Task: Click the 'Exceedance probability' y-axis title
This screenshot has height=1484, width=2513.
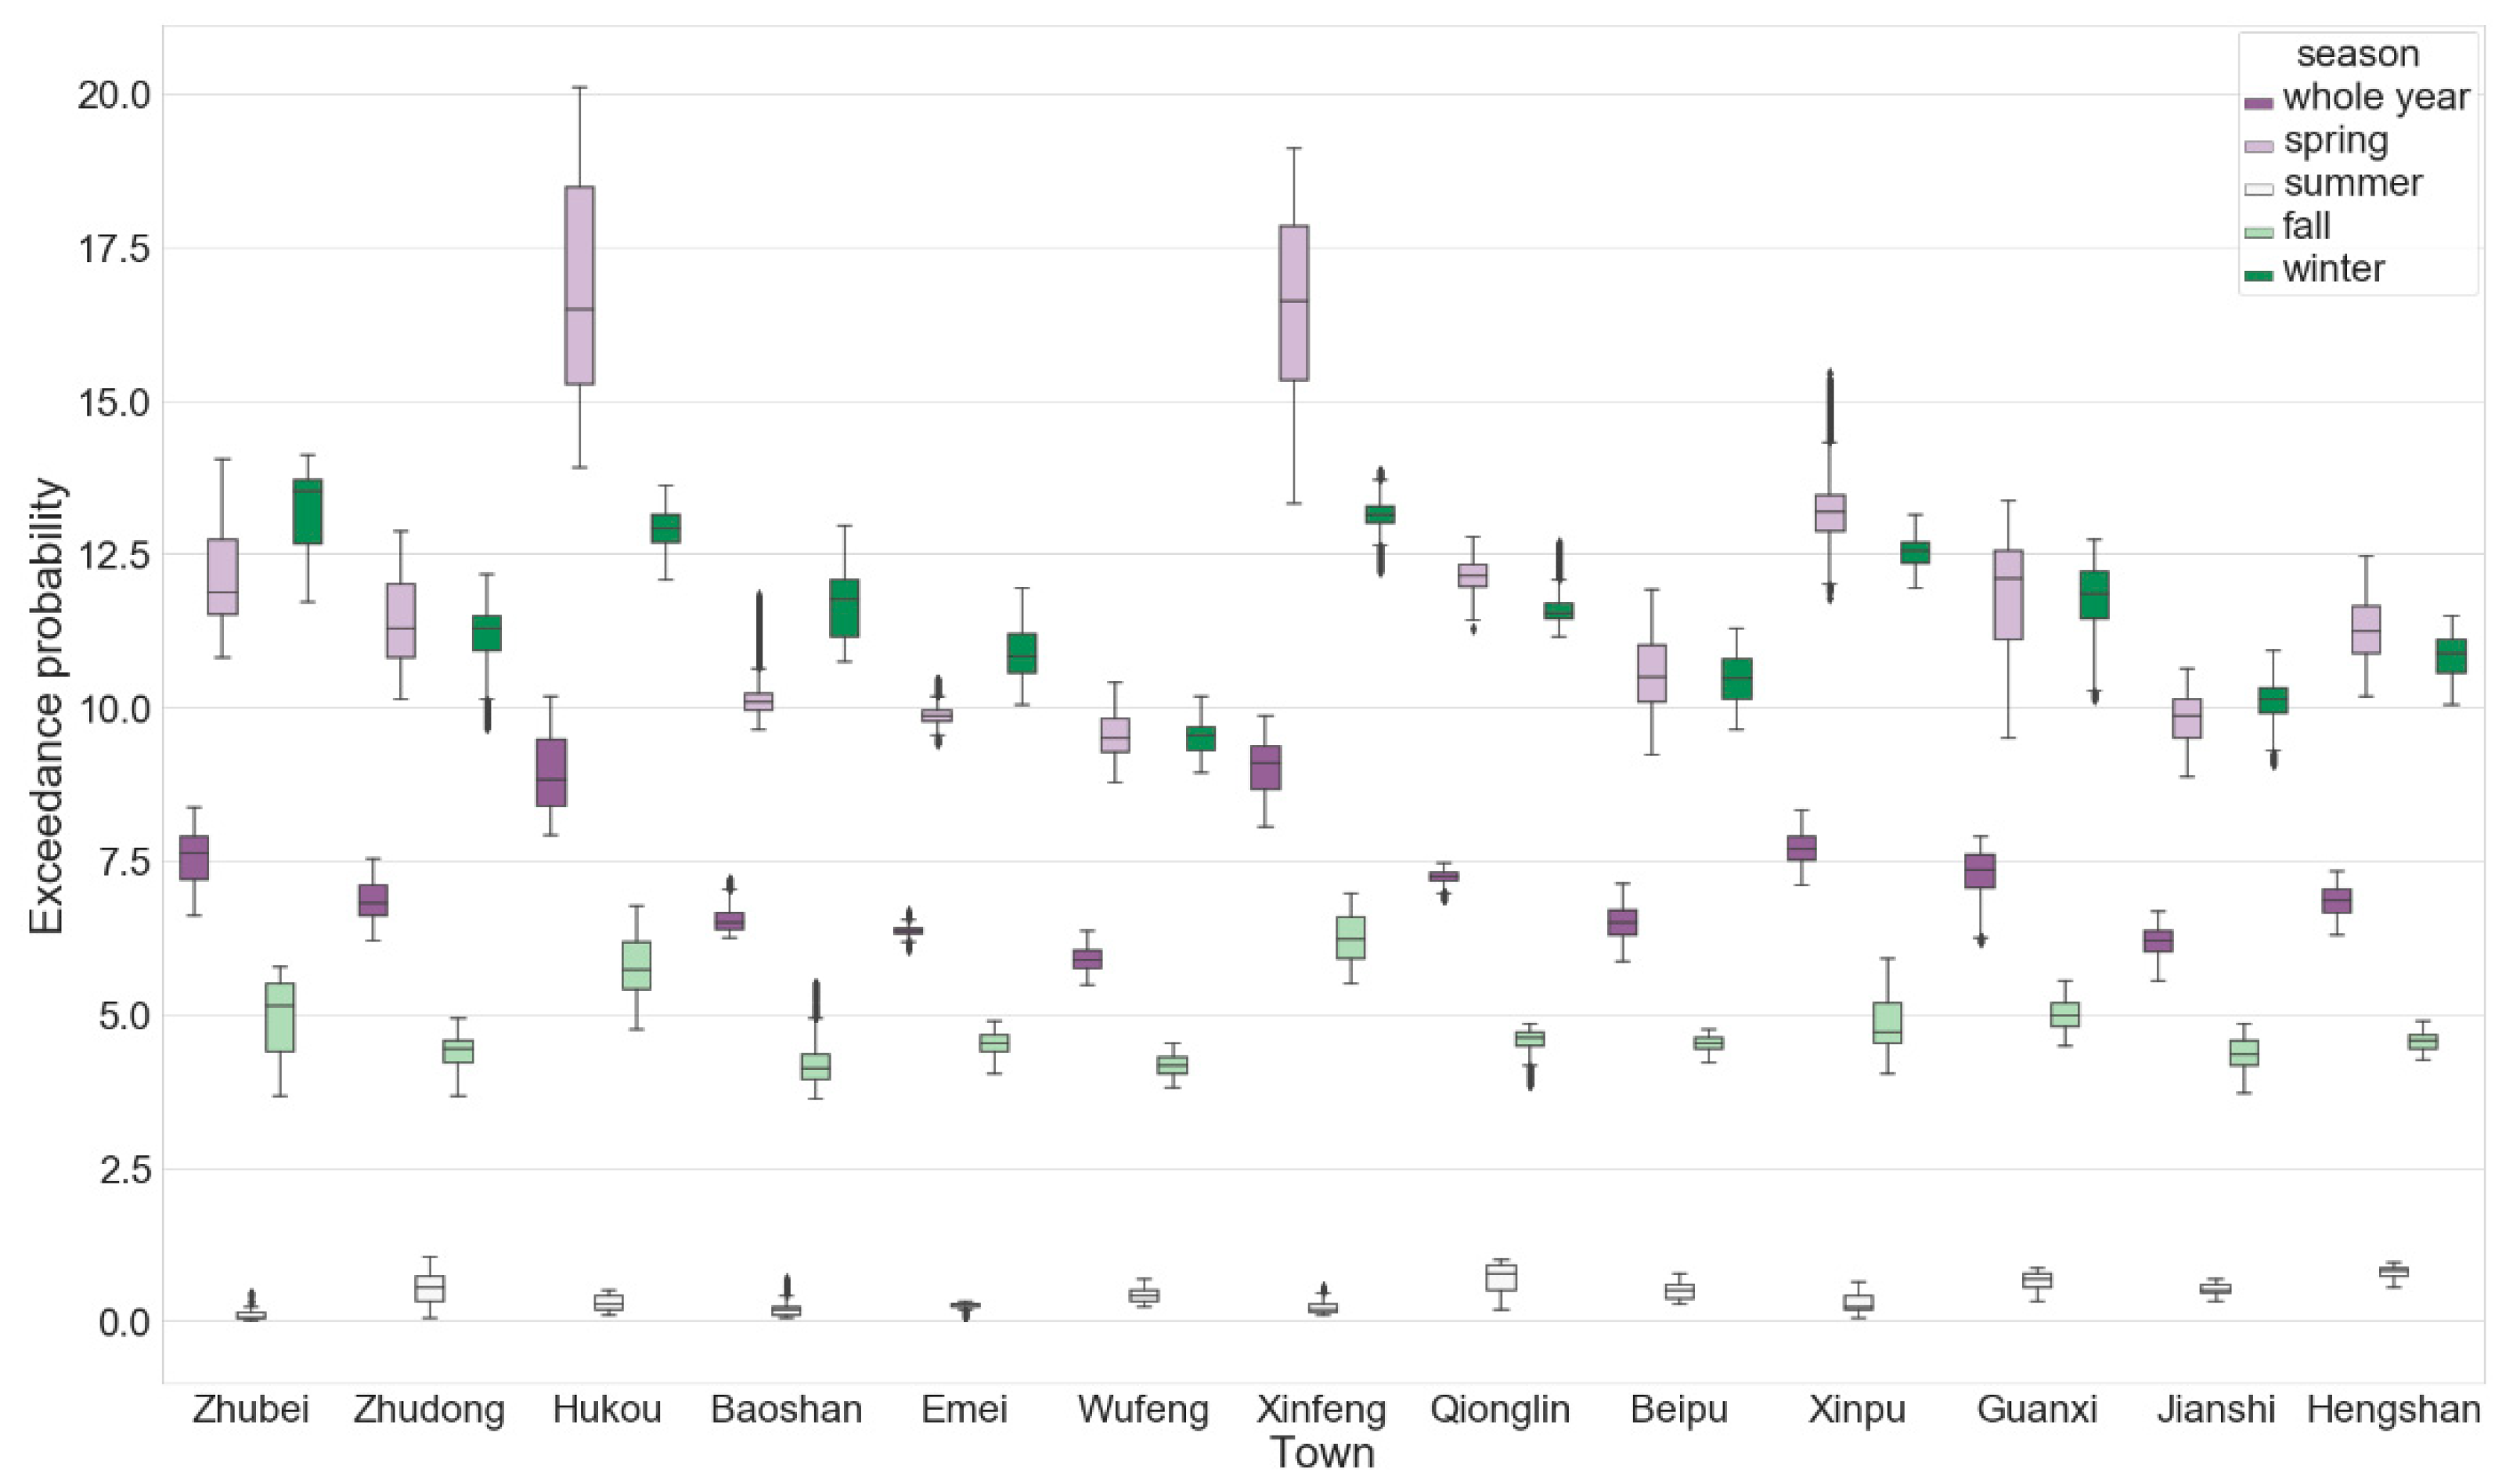Action: tap(46, 706)
